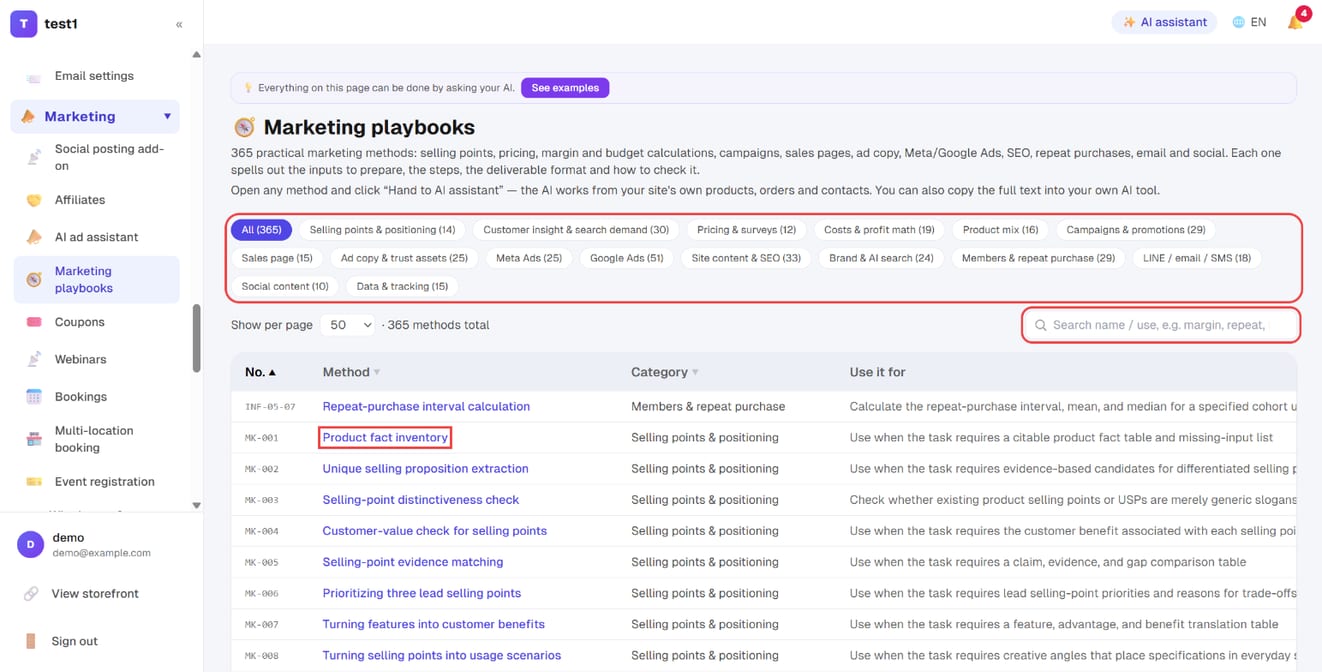Filter by Sales page (15)
The height and width of the screenshot is (672, 1322).
[x=277, y=258]
